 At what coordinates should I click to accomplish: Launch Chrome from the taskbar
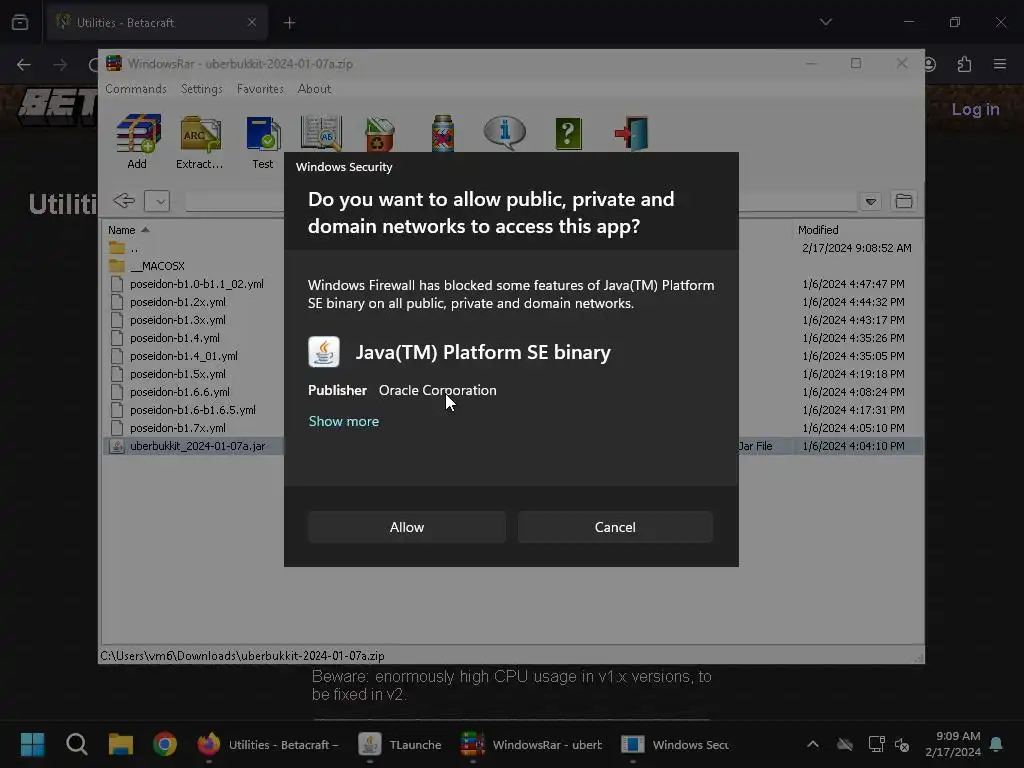165,744
